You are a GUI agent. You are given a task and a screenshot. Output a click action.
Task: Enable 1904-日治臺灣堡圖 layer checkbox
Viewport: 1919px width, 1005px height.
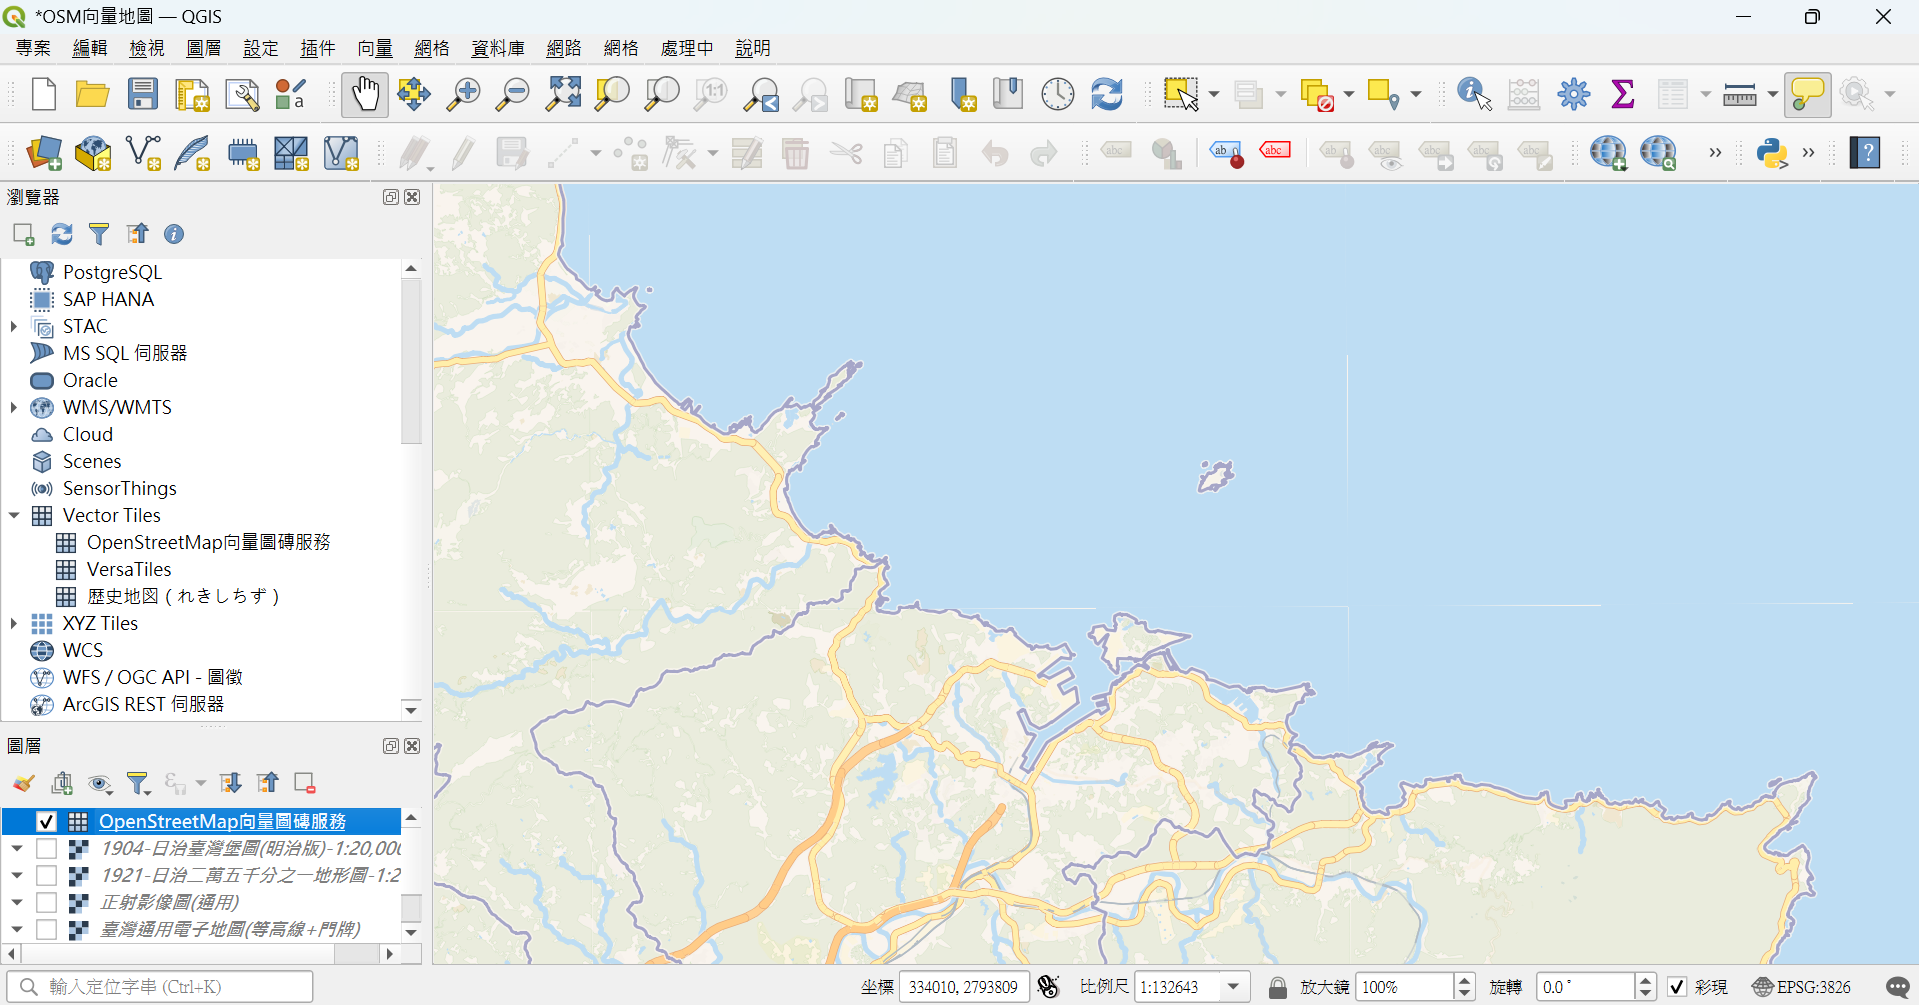[46, 848]
